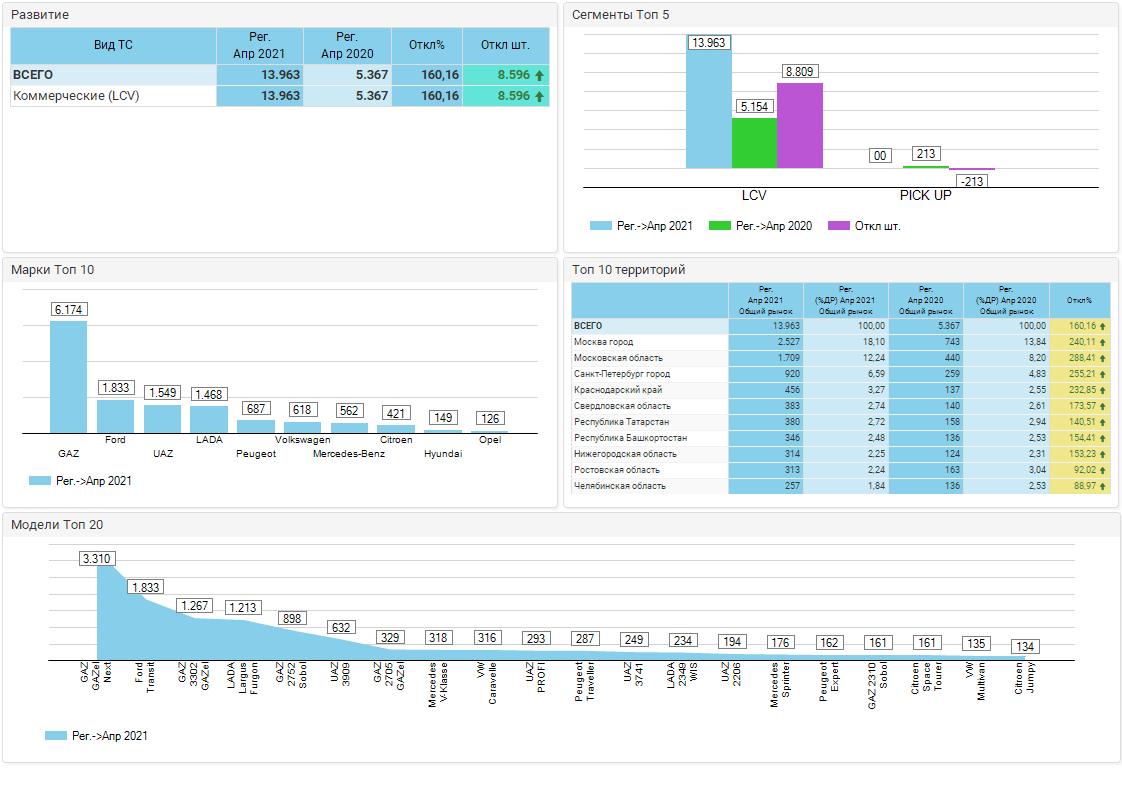Click the Ford bar labeled 1.833 in the brands chart
Viewport: 1122px width, 793px height.
115,416
